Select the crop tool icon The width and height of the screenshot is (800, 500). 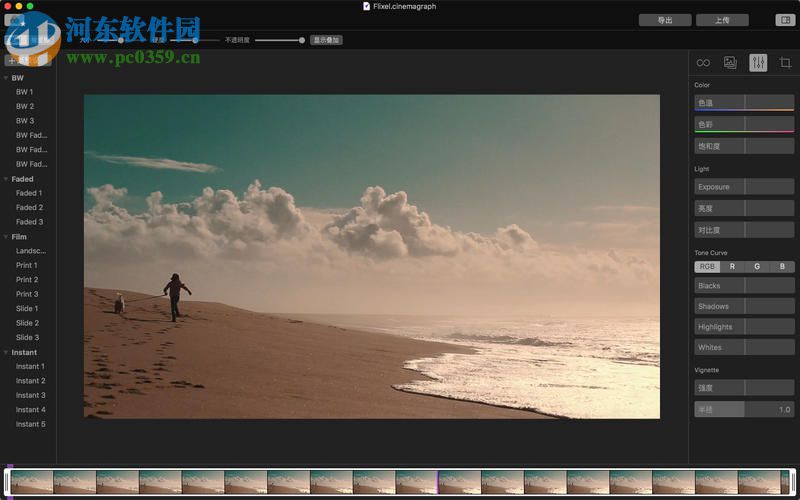[785, 63]
